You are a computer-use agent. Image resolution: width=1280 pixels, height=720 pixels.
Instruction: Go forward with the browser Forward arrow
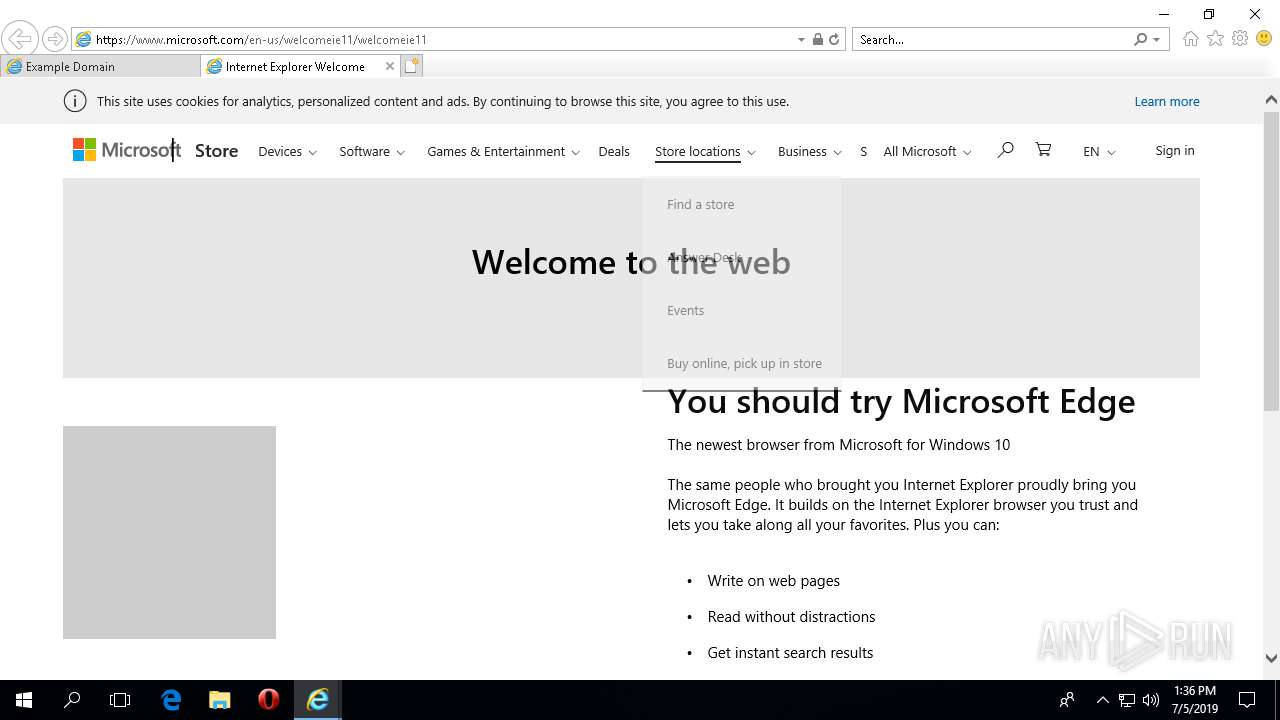[x=55, y=39]
